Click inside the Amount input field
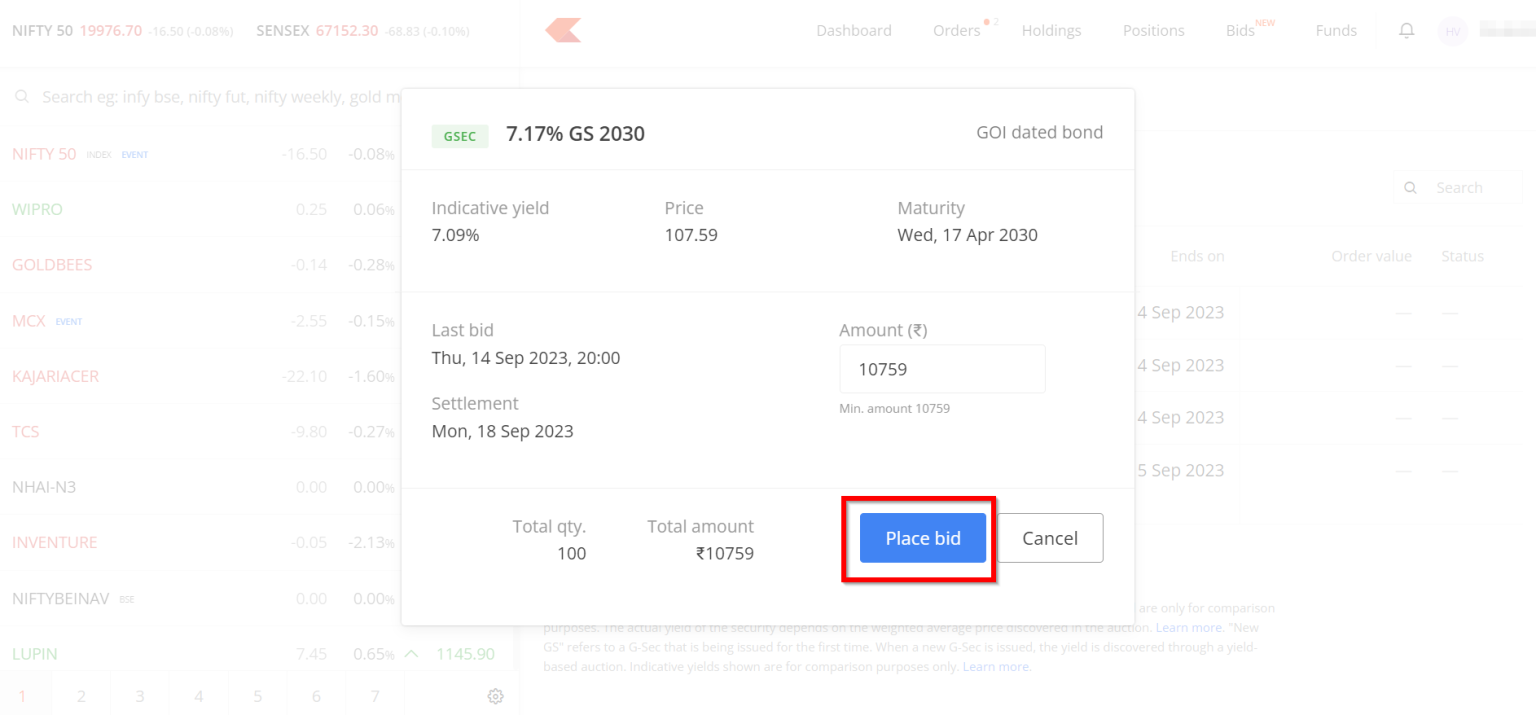This screenshot has height=715, width=1536. [x=941, y=368]
